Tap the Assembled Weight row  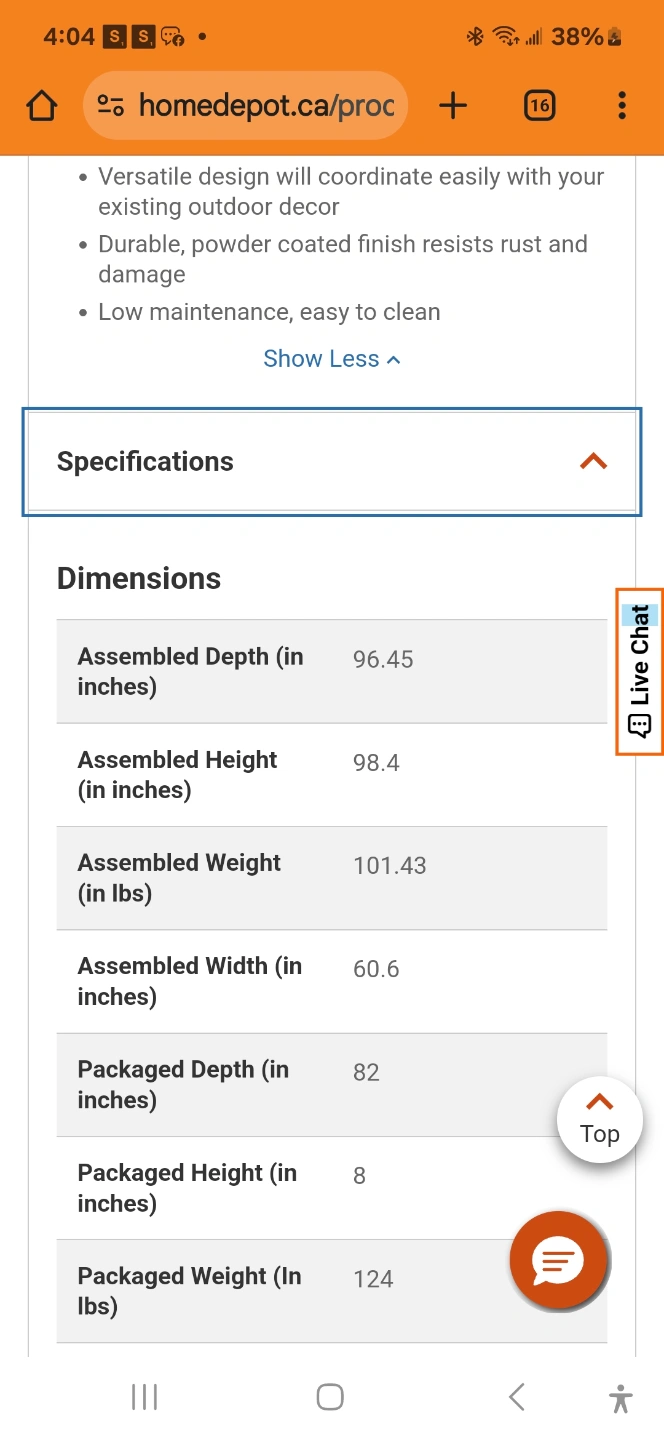tap(332, 878)
